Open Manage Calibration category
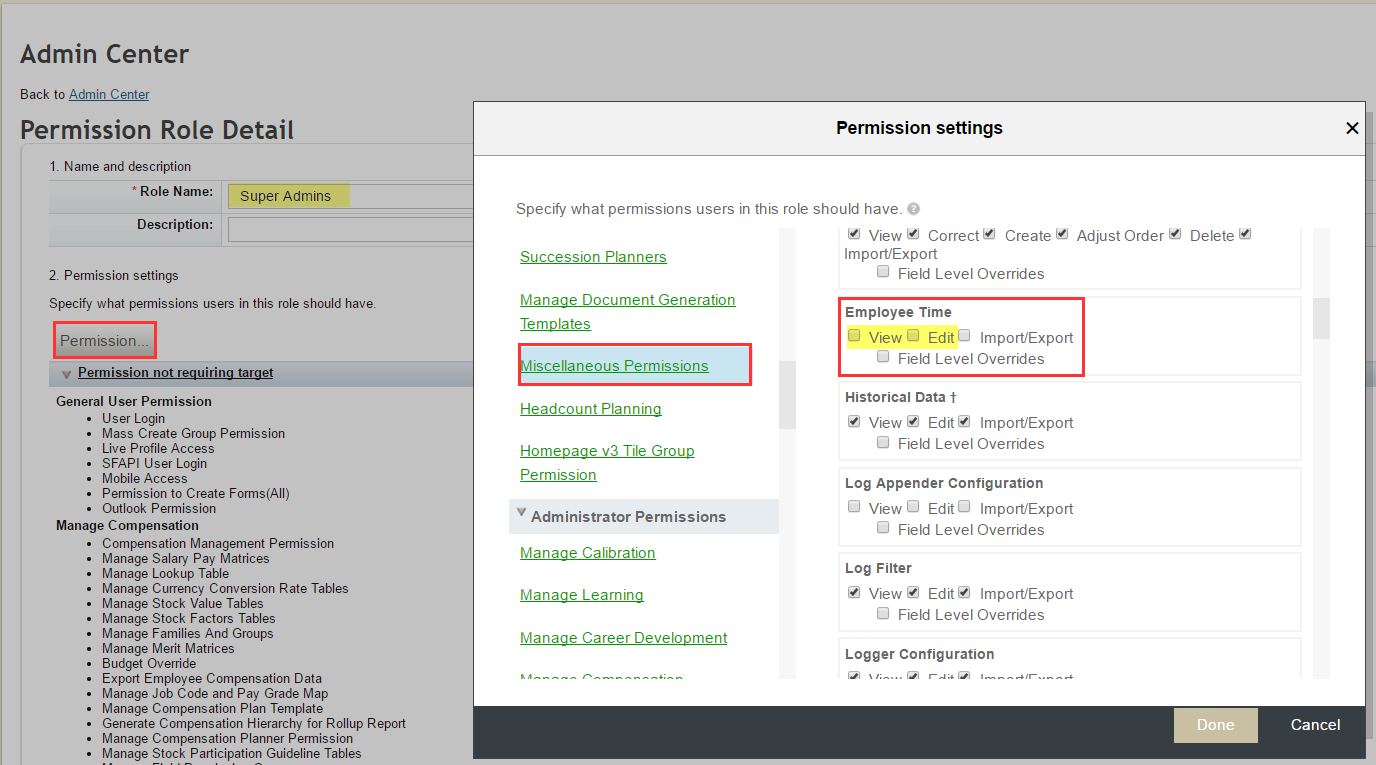Viewport: 1376px width, 765px height. [588, 553]
